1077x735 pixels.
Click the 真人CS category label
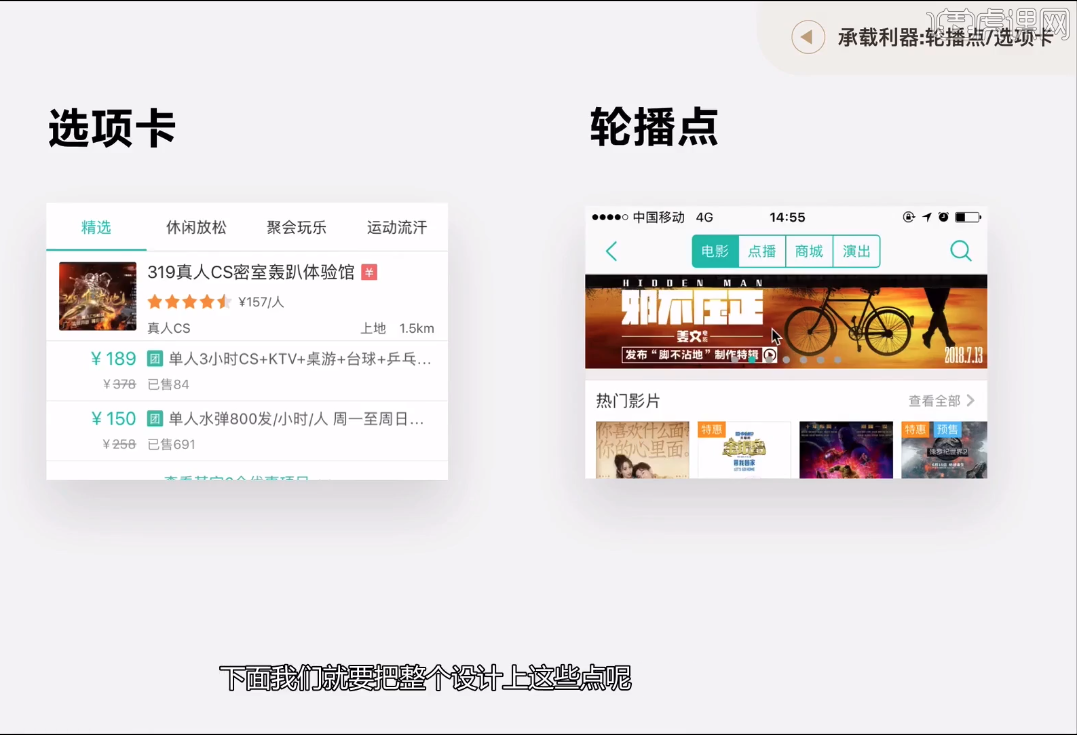click(169, 328)
